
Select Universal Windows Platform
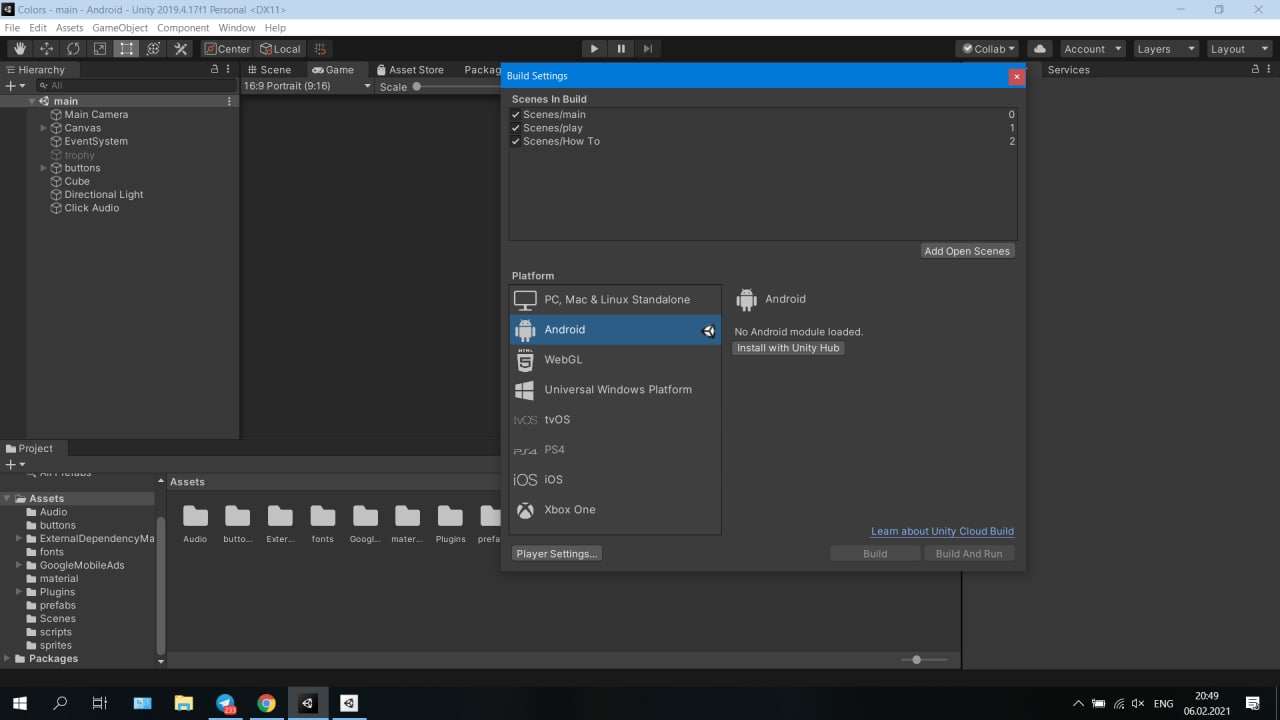pyautogui.click(x=615, y=390)
